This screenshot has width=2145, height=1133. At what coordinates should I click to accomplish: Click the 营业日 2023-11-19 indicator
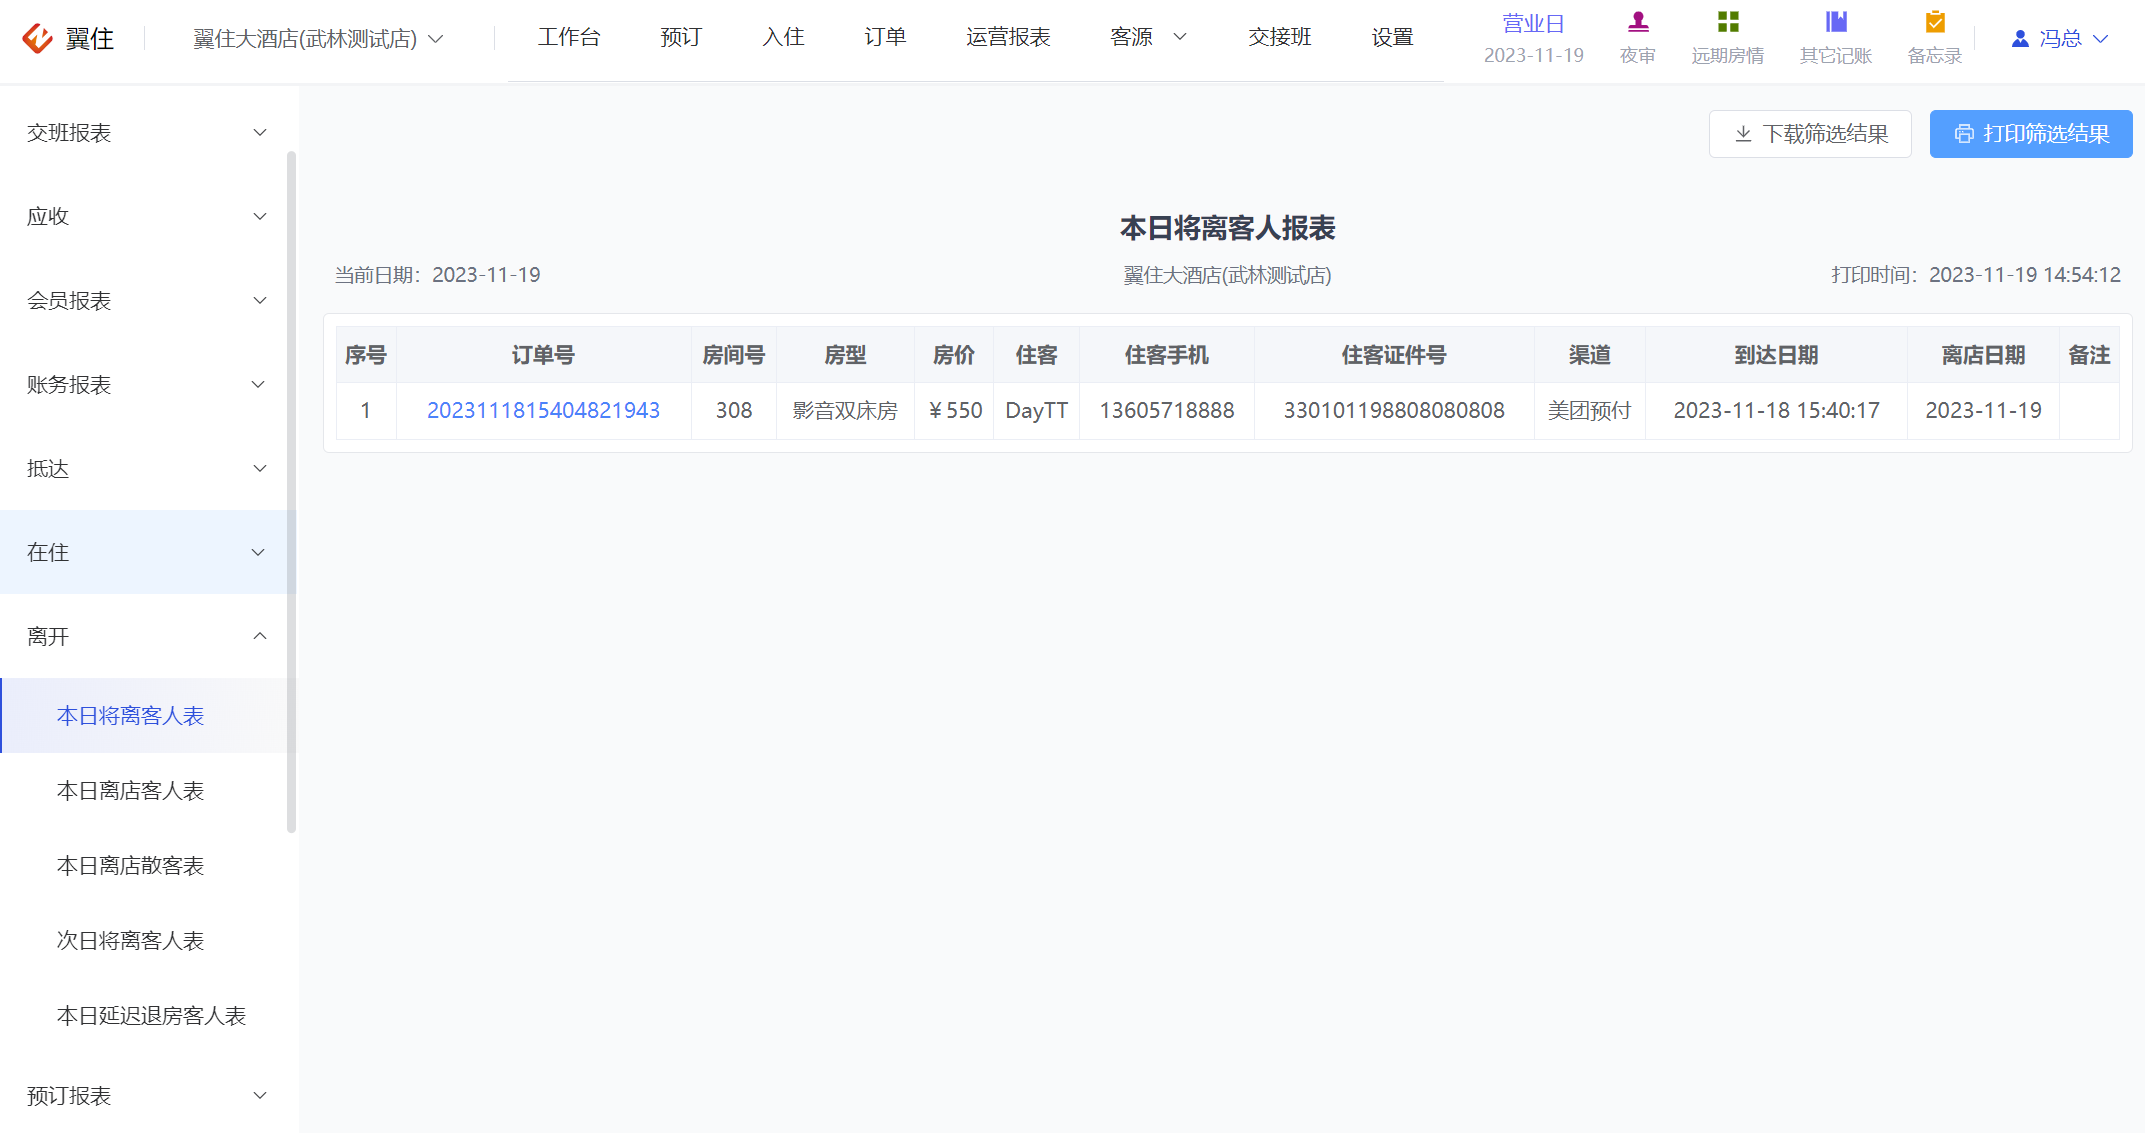pos(1533,39)
